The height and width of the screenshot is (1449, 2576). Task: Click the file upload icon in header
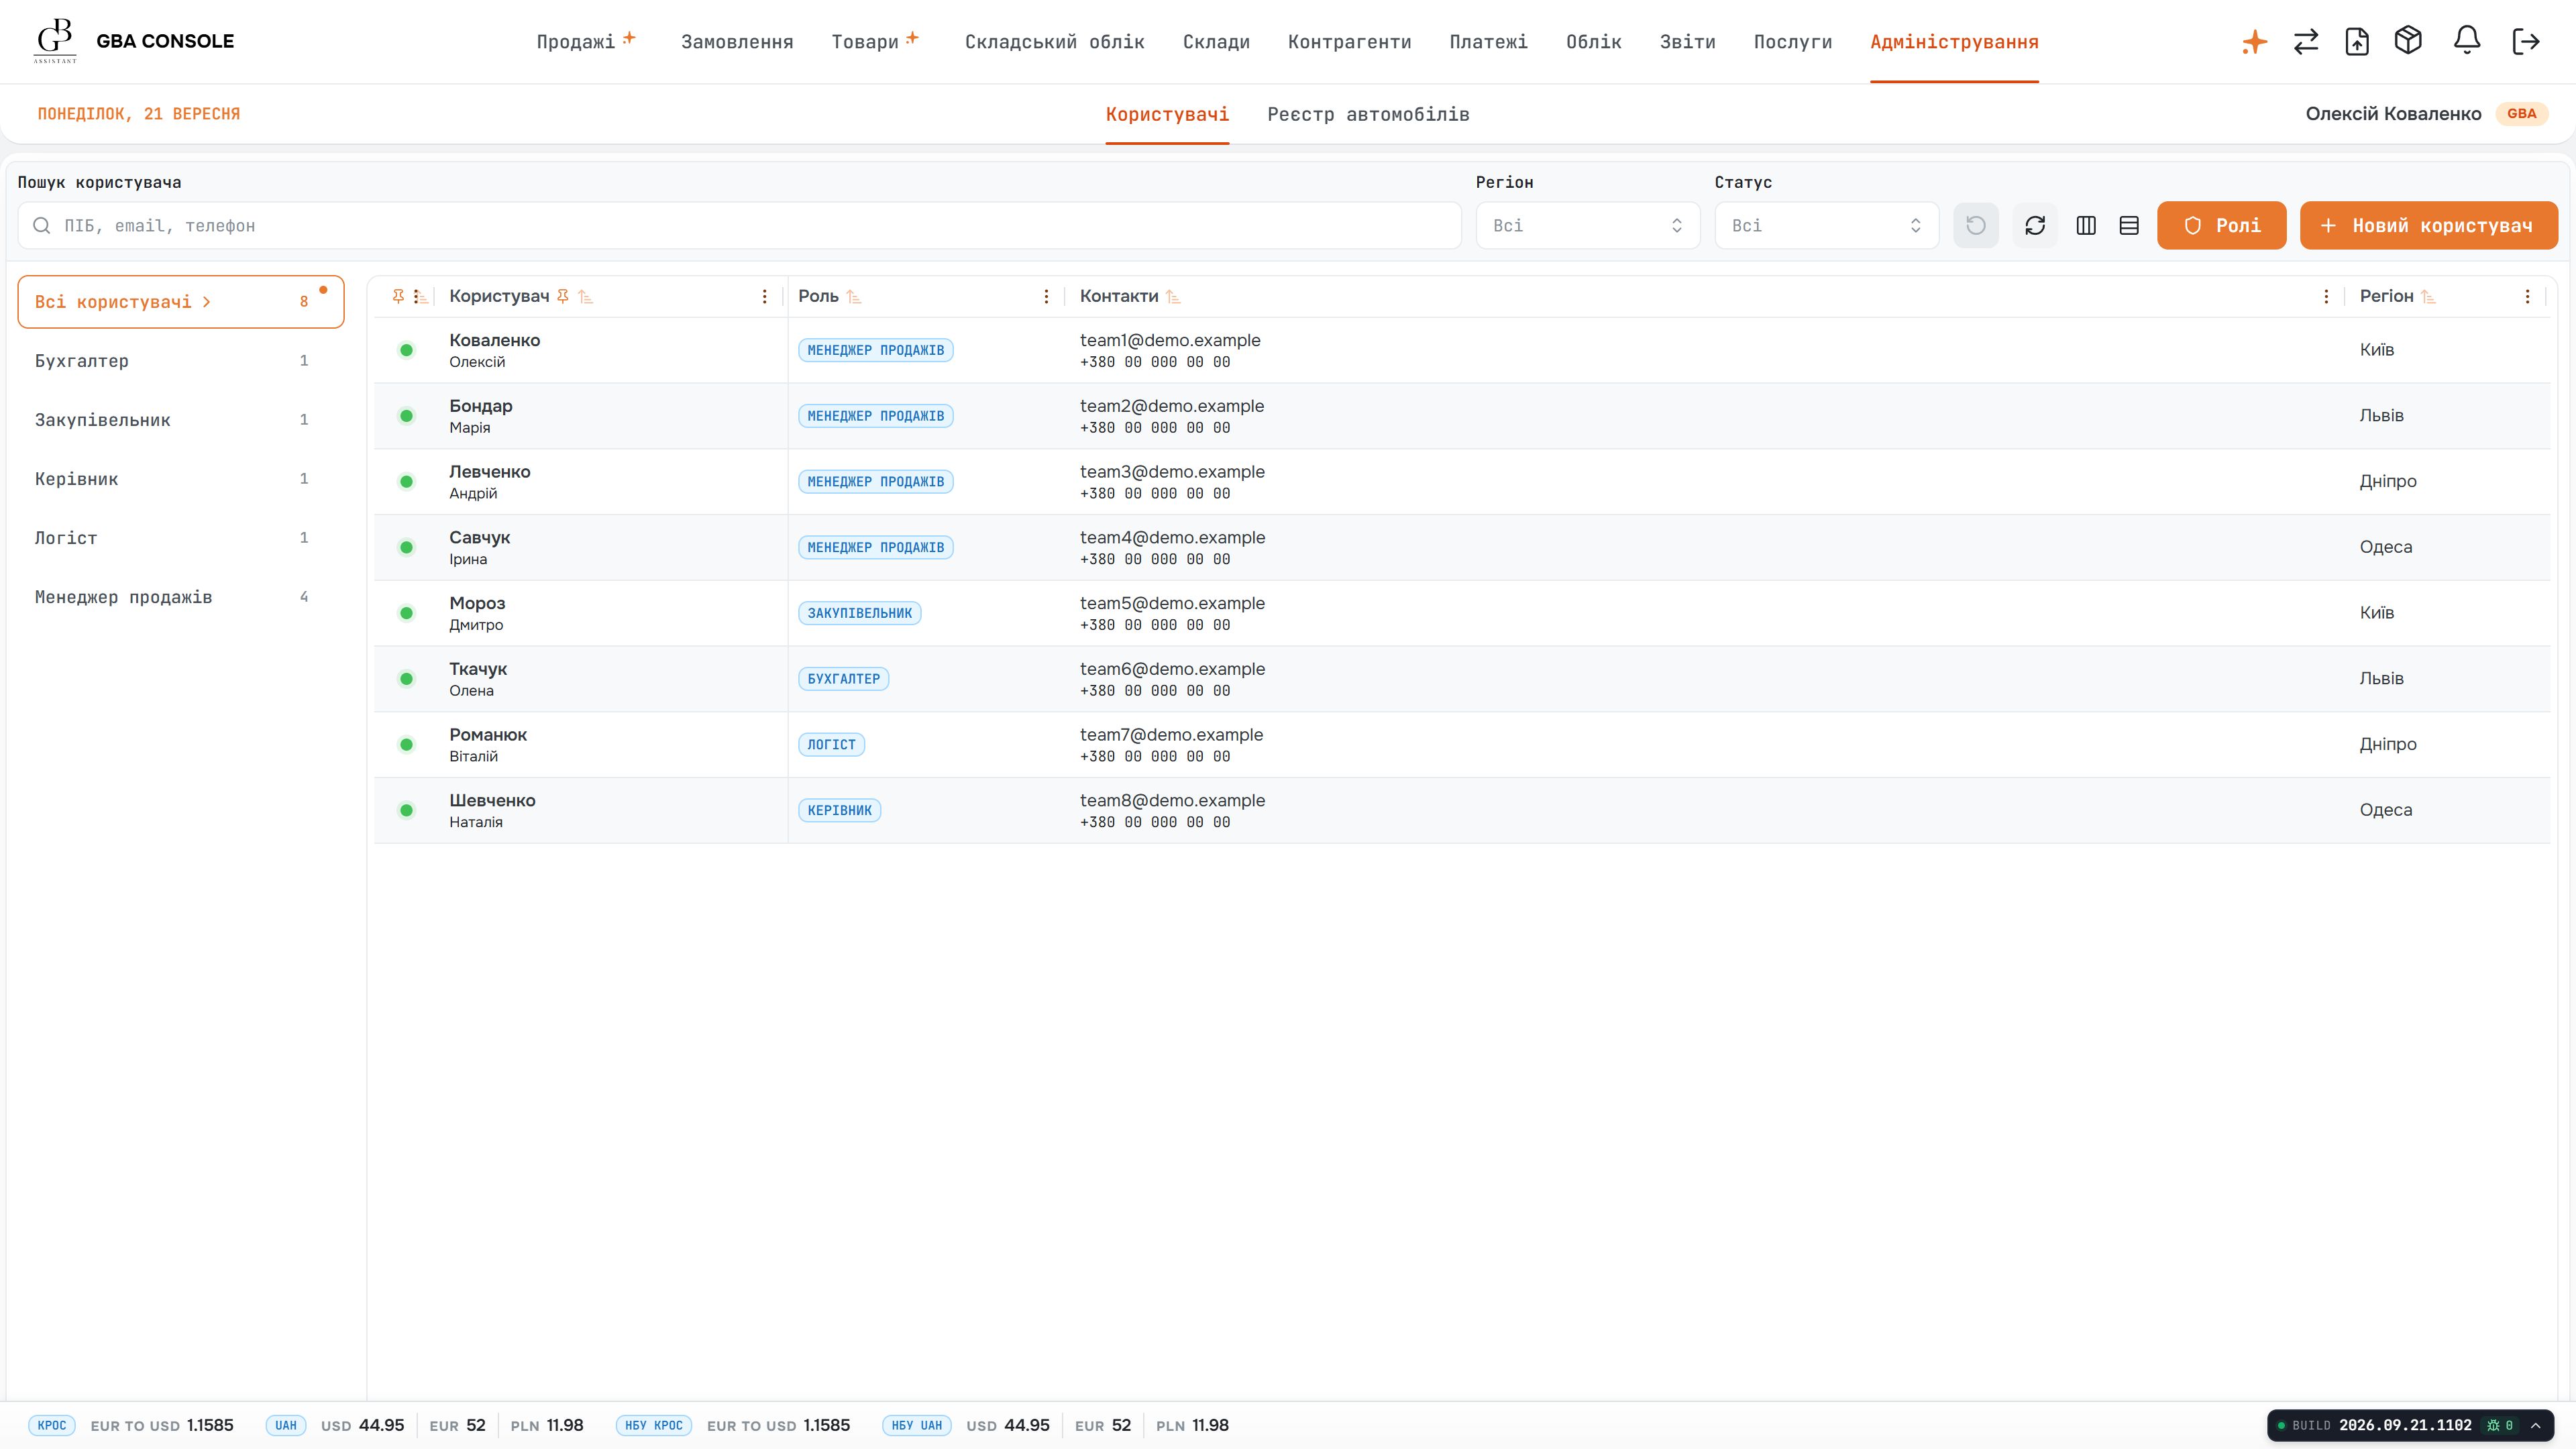[2357, 41]
